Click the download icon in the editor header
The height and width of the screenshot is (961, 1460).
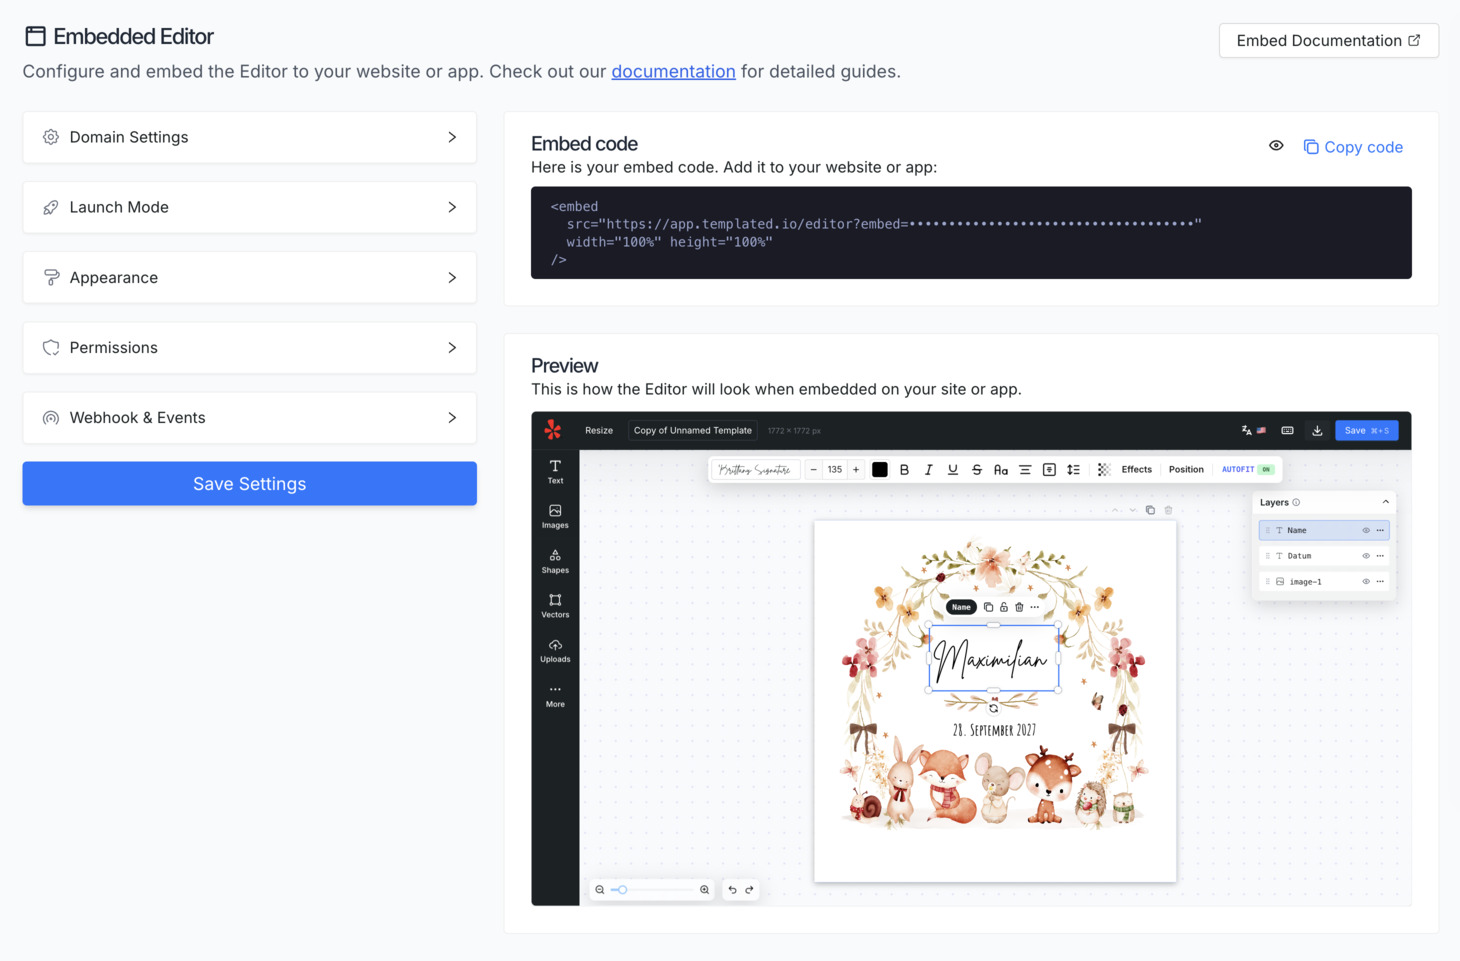pos(1317,430)
